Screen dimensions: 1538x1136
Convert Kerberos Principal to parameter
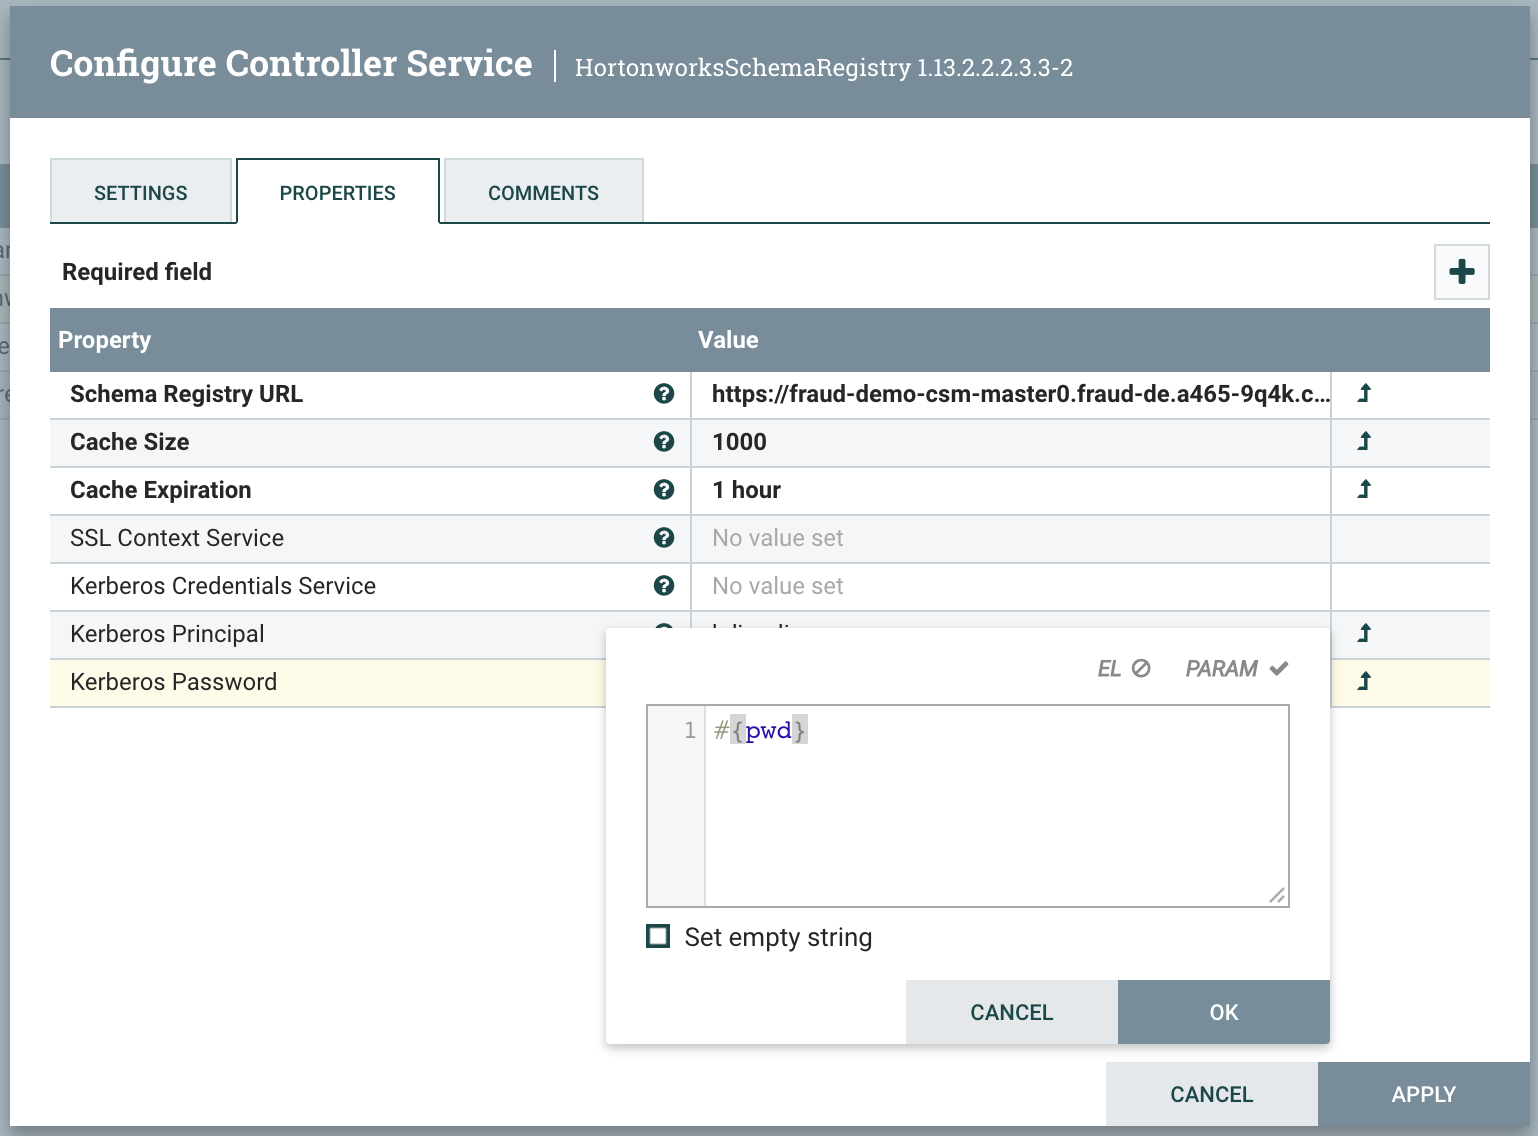click(x=1364, y=634)
